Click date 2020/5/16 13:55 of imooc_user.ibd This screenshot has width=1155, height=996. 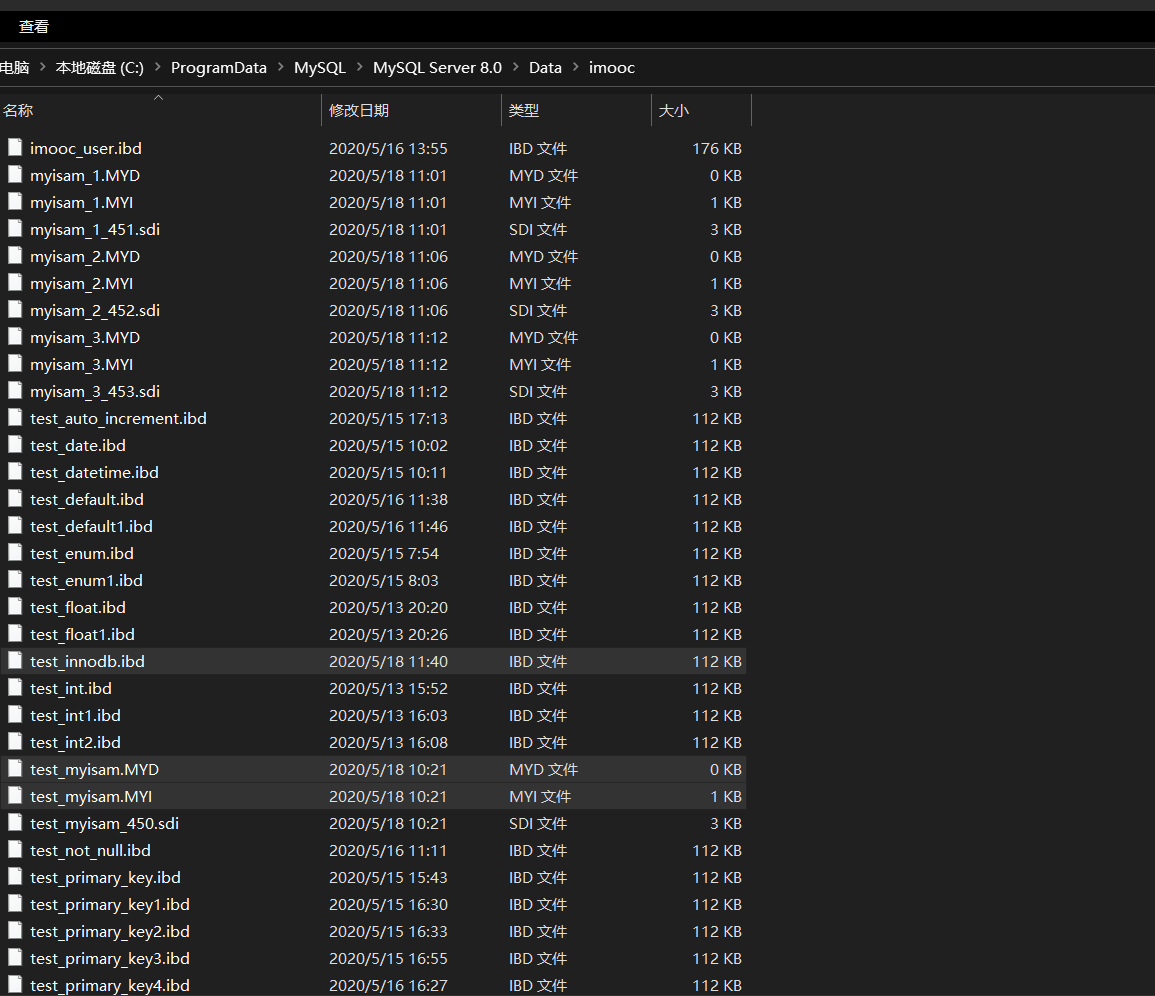[388, 149]
